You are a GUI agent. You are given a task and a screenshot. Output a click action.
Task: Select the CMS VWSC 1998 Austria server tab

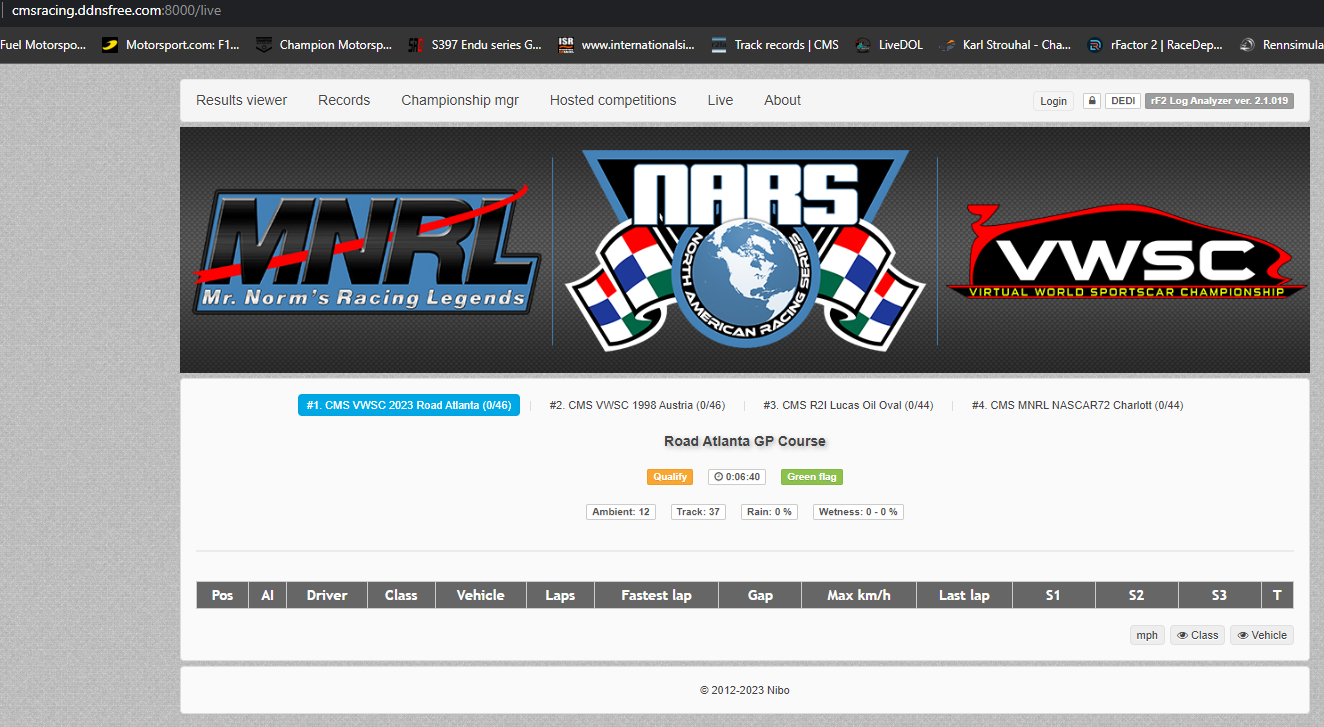pos(637,405)
